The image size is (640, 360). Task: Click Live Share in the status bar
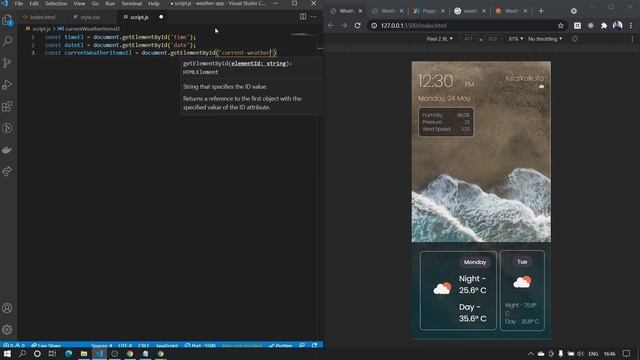(x=46, y=345)
